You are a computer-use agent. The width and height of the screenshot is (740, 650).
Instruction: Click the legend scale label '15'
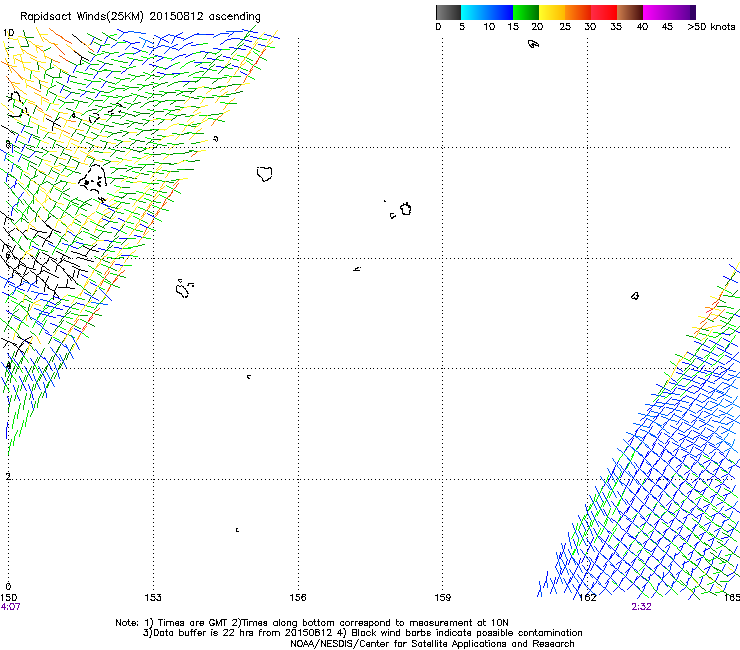pyautogui.click(x=513, y=27)
